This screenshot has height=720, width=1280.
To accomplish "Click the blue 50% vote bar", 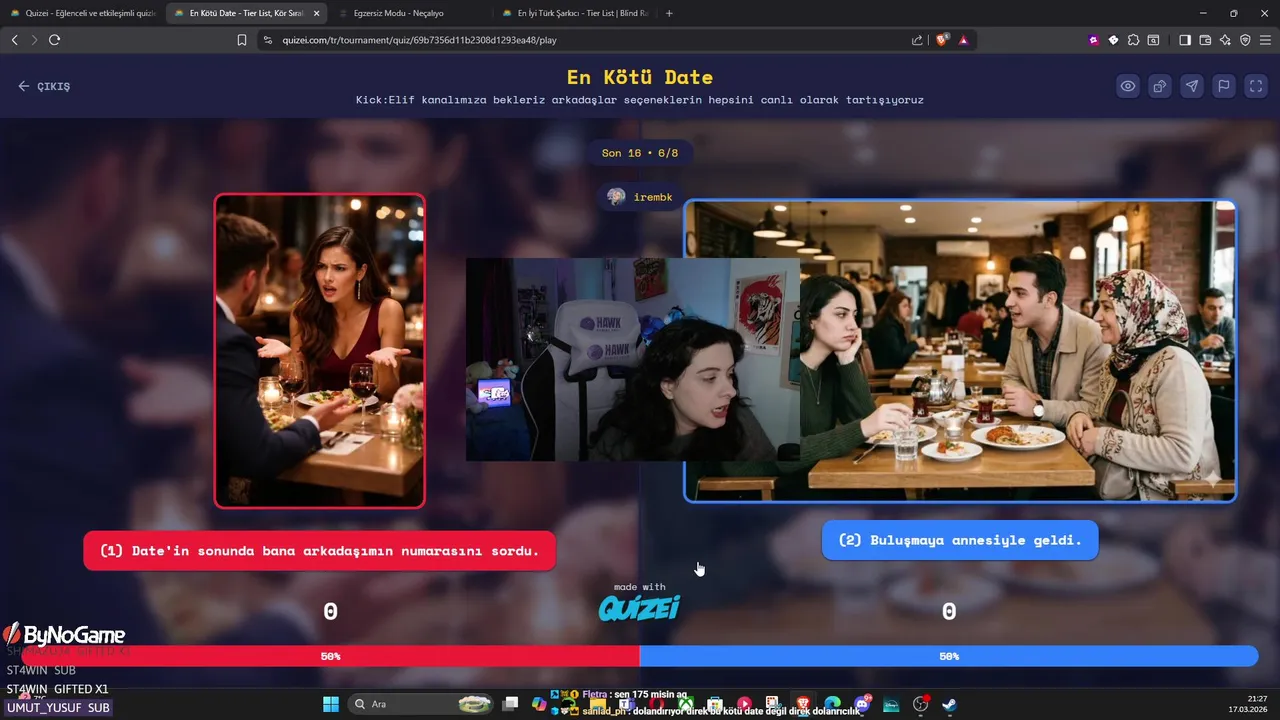I will click(949, 656).
